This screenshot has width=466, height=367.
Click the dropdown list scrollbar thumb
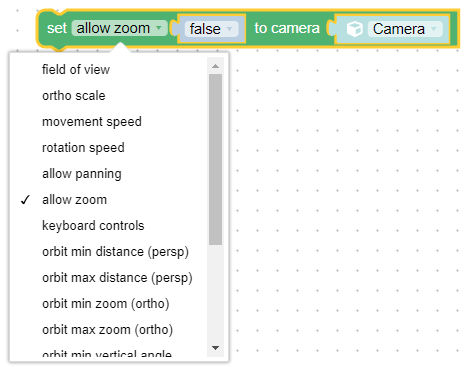(x=215, y=160)
